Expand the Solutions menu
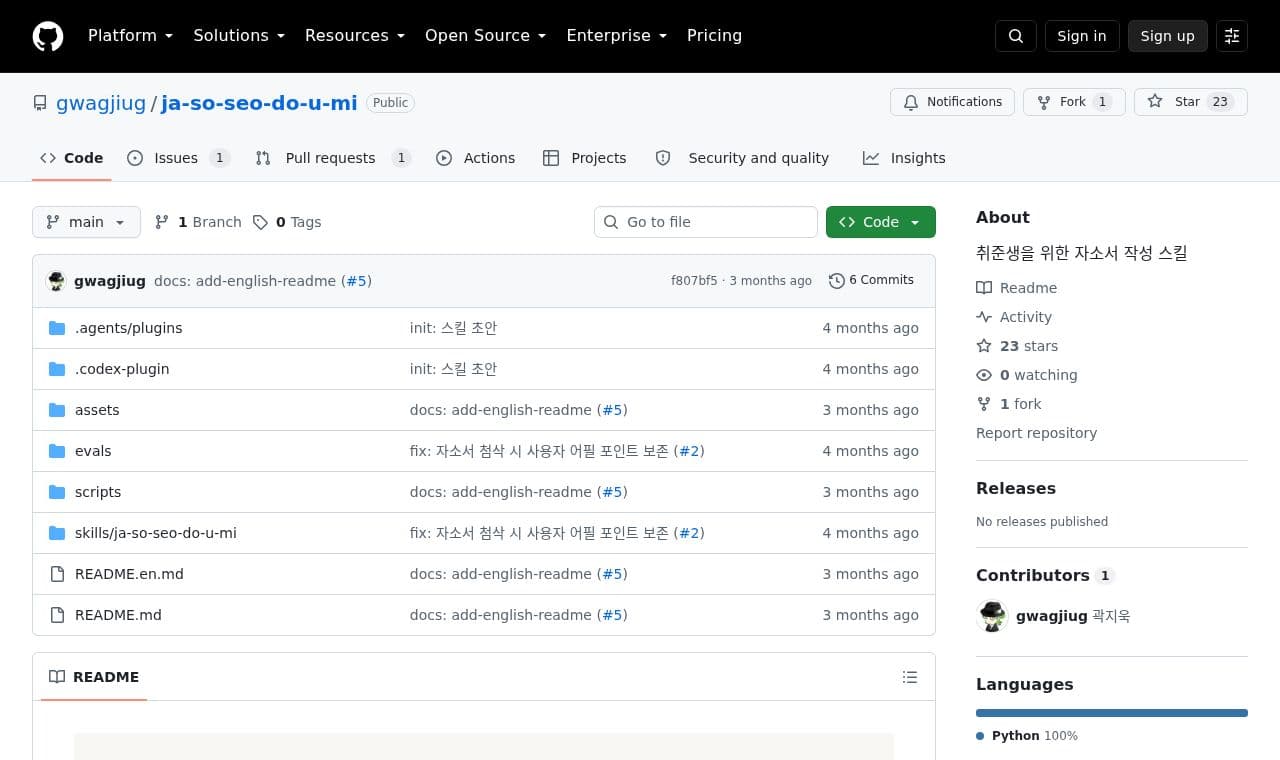 [239, 36]
